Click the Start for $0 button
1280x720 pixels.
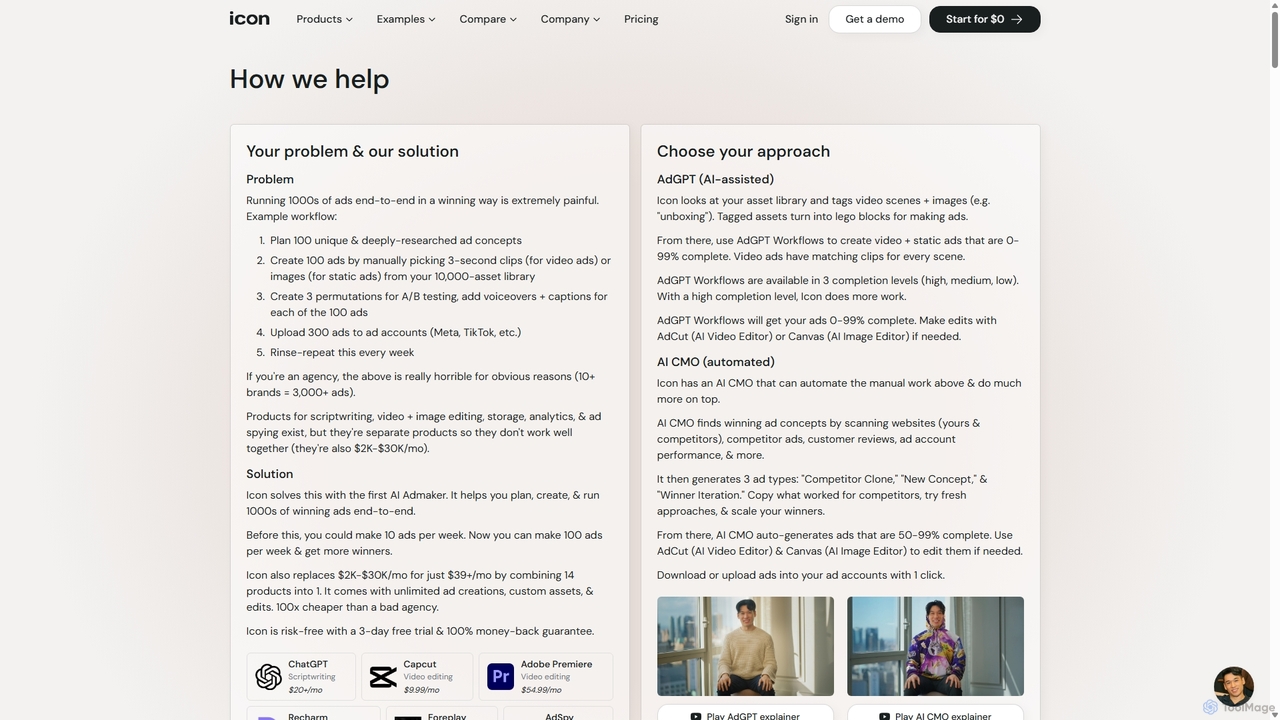[x=984, y=19]
